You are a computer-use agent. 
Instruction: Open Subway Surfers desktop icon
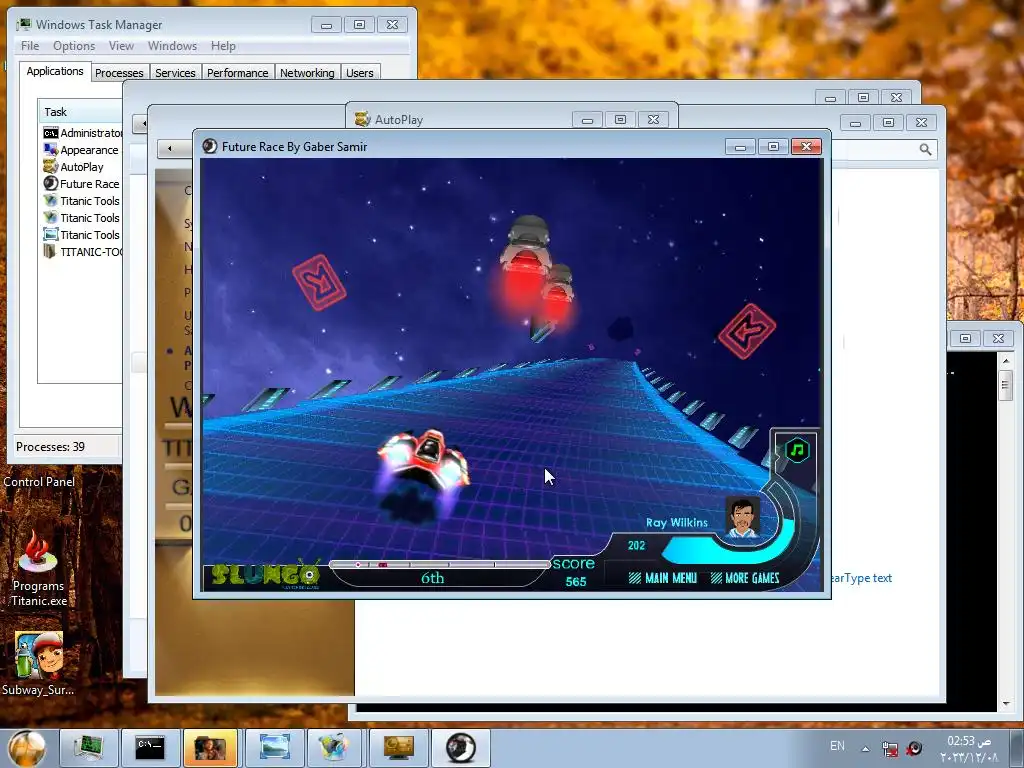[x=38, y=663]
